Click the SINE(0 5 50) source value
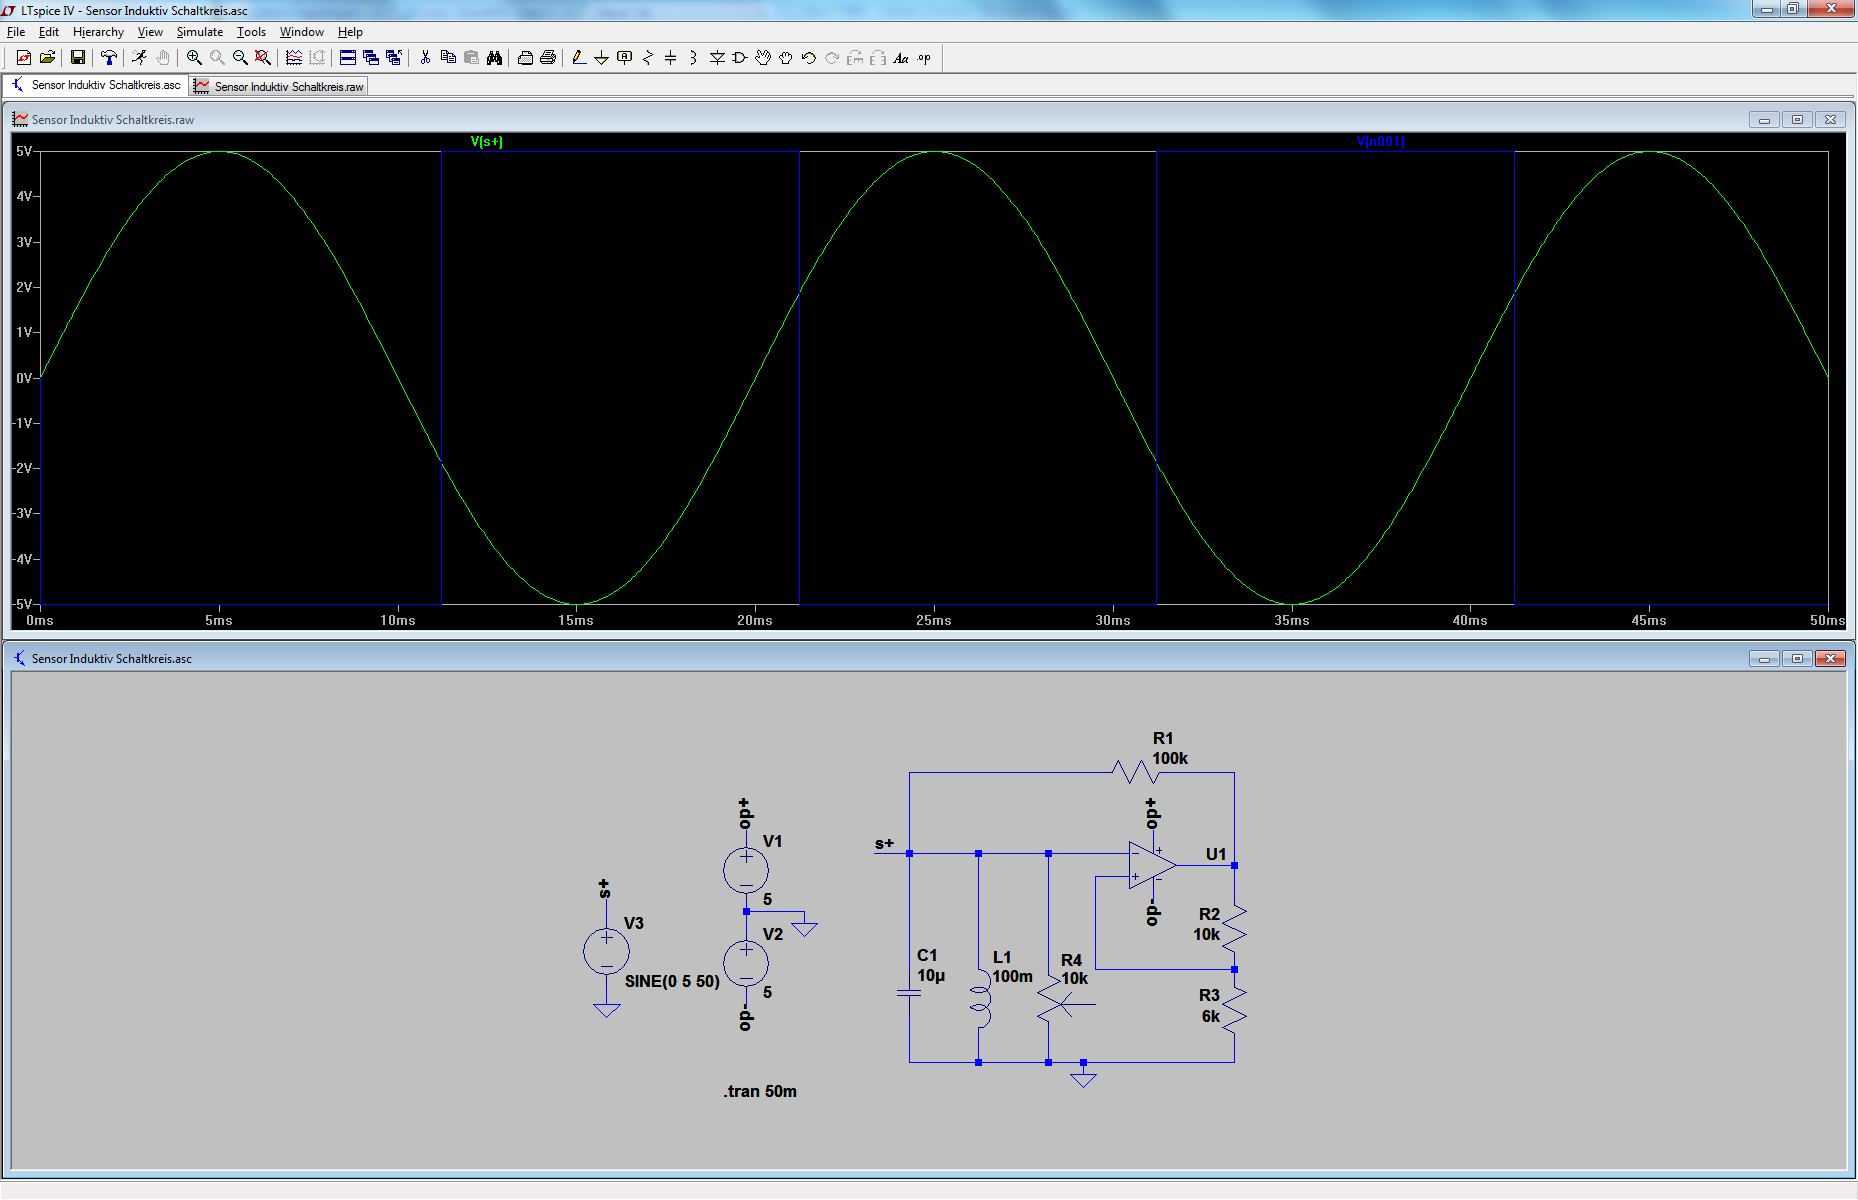The width and height of the screenshot is (1858, 1200). click(x=672, y=981)
